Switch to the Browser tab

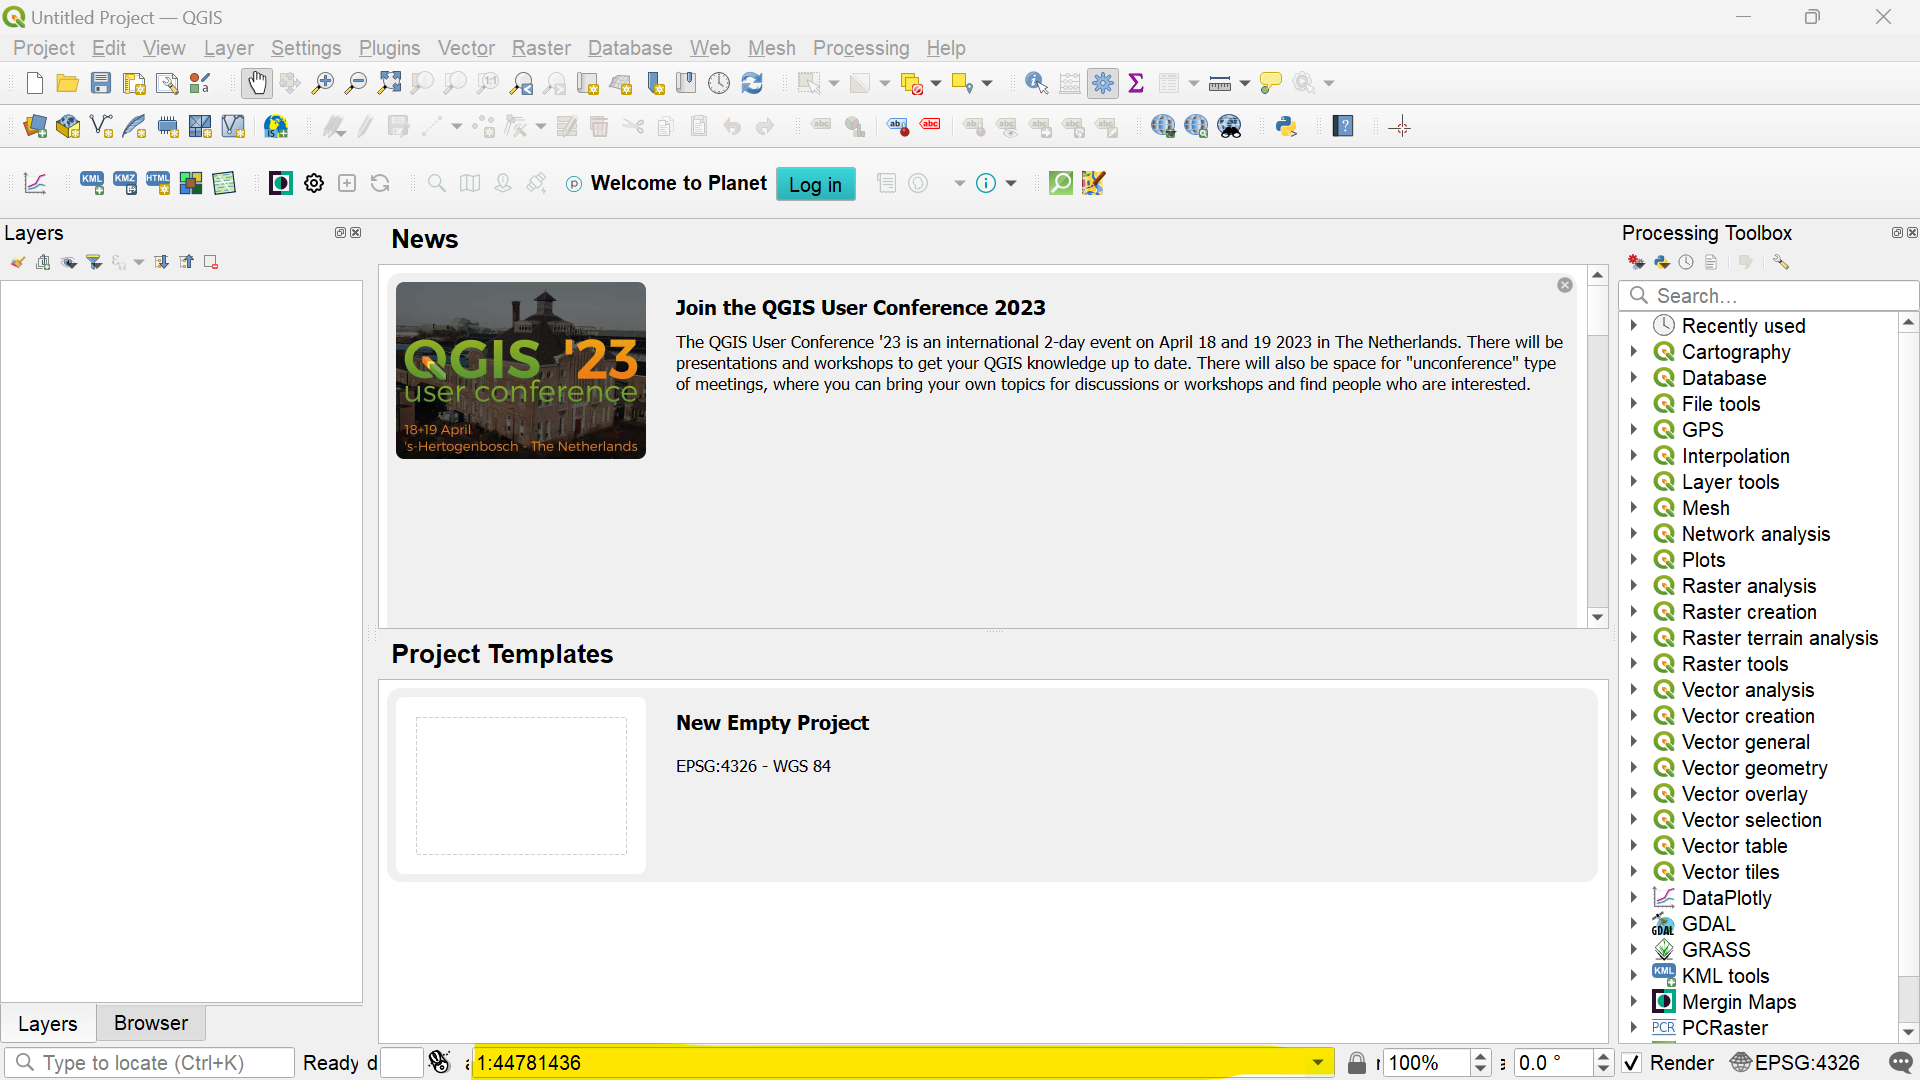[x=150, y=1022]
